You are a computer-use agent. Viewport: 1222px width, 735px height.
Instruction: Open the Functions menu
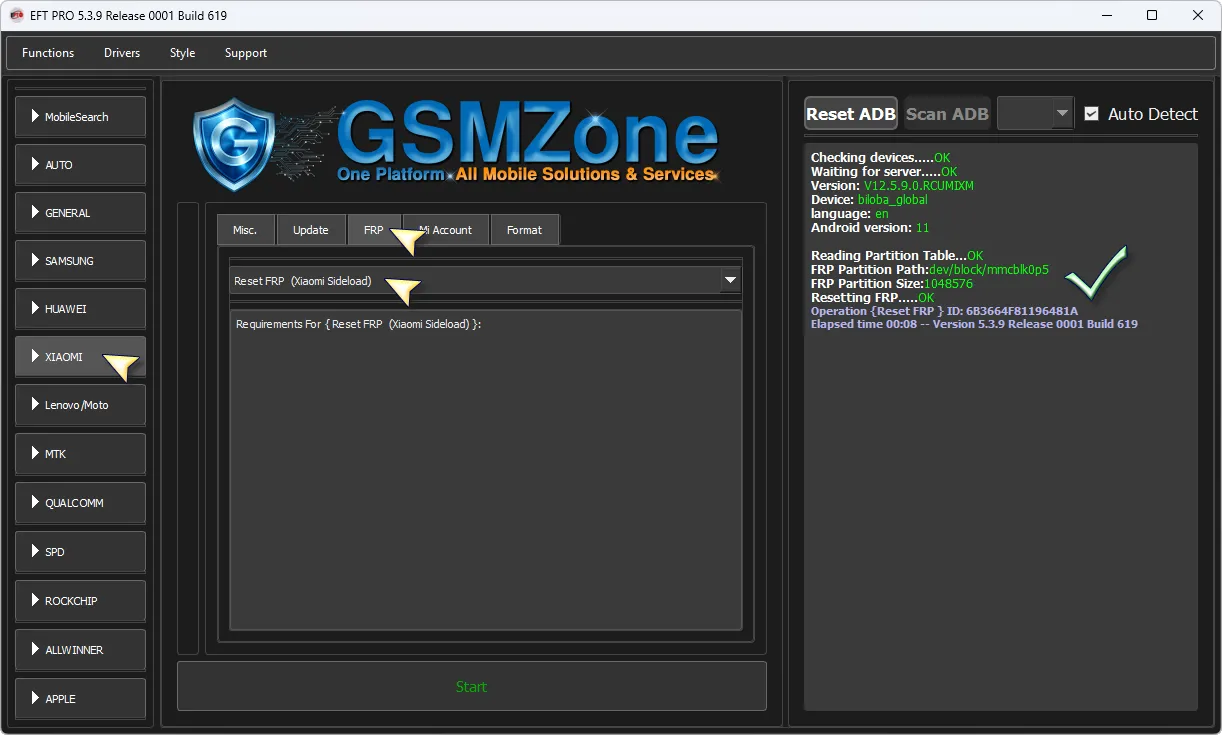[x=48, y=53]
